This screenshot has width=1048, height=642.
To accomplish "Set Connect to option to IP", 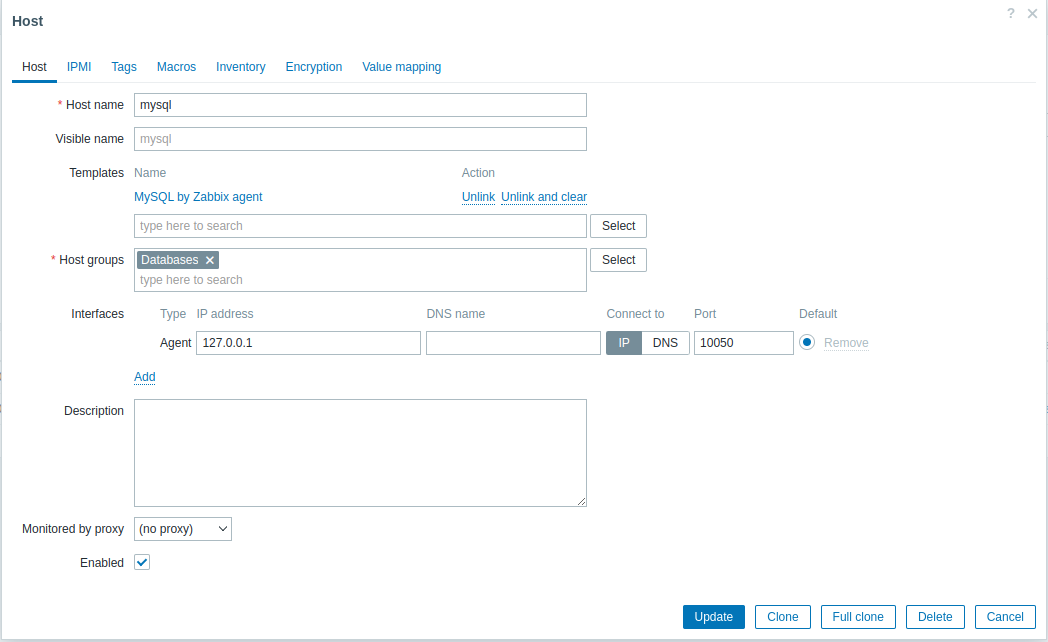I will click(x=624, y=343).
